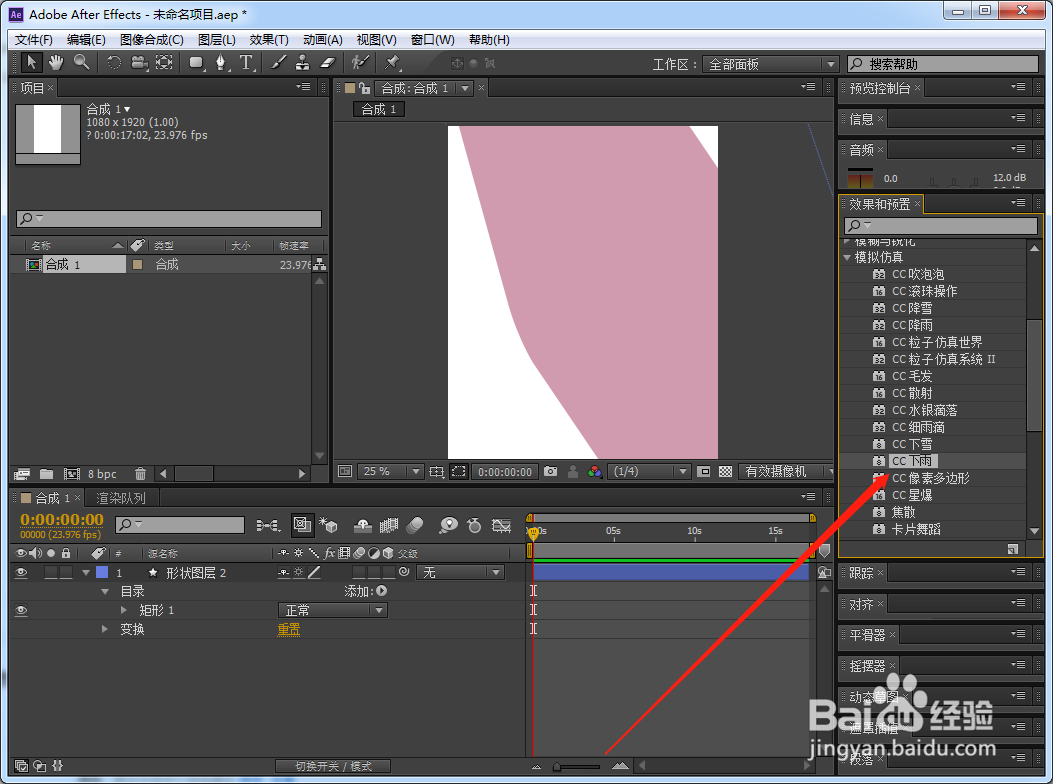Click the 0:00:00:00 current time button in viewer

[505, 472]
